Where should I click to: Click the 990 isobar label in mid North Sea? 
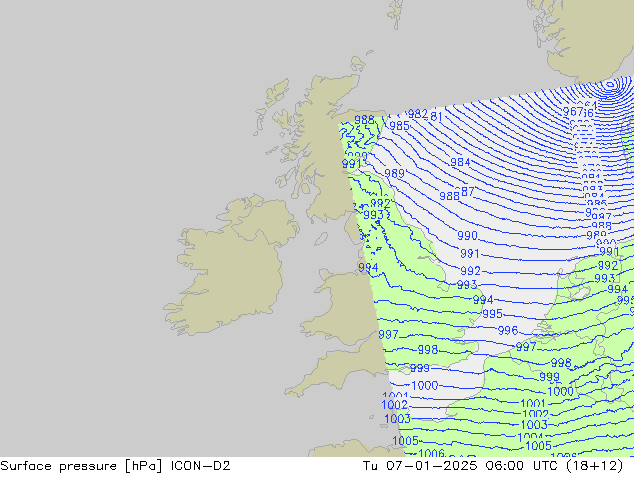[467, 235]
